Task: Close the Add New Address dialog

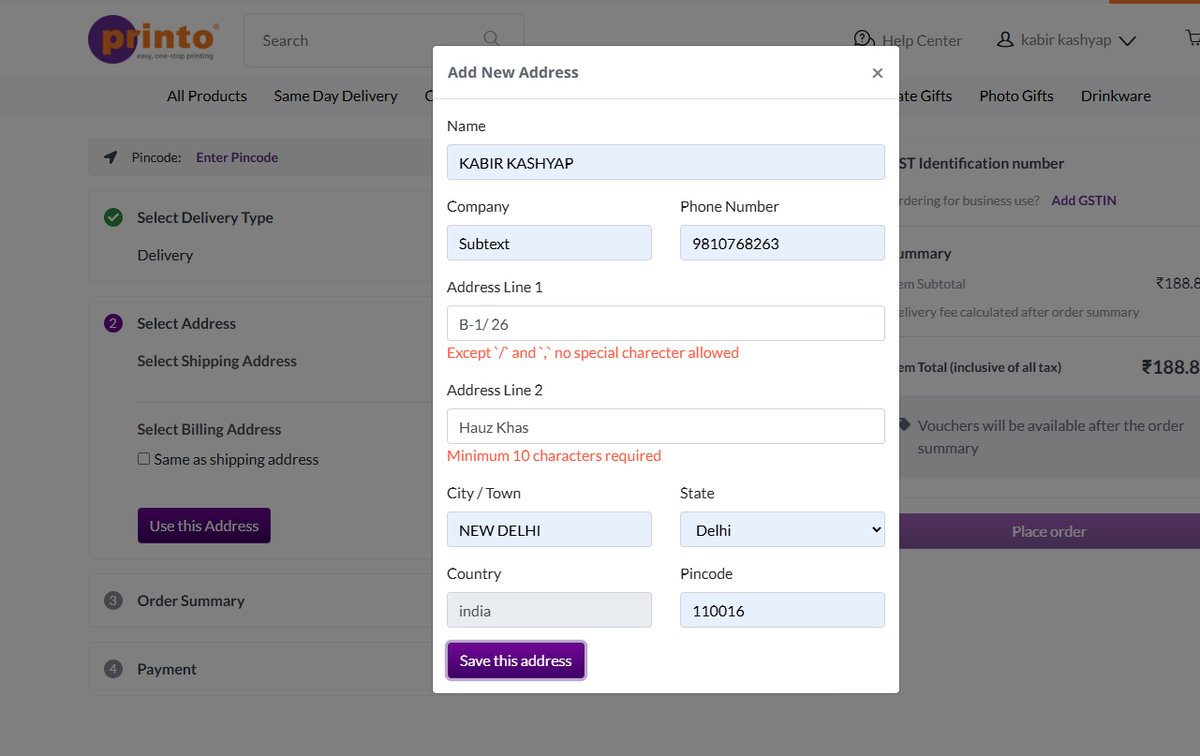Action: point(877,73)
